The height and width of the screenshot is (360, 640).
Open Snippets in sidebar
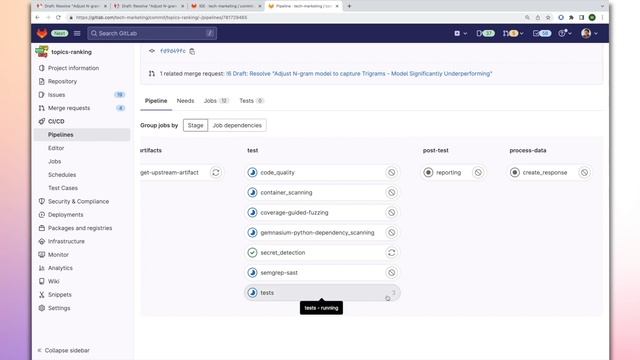60,295
